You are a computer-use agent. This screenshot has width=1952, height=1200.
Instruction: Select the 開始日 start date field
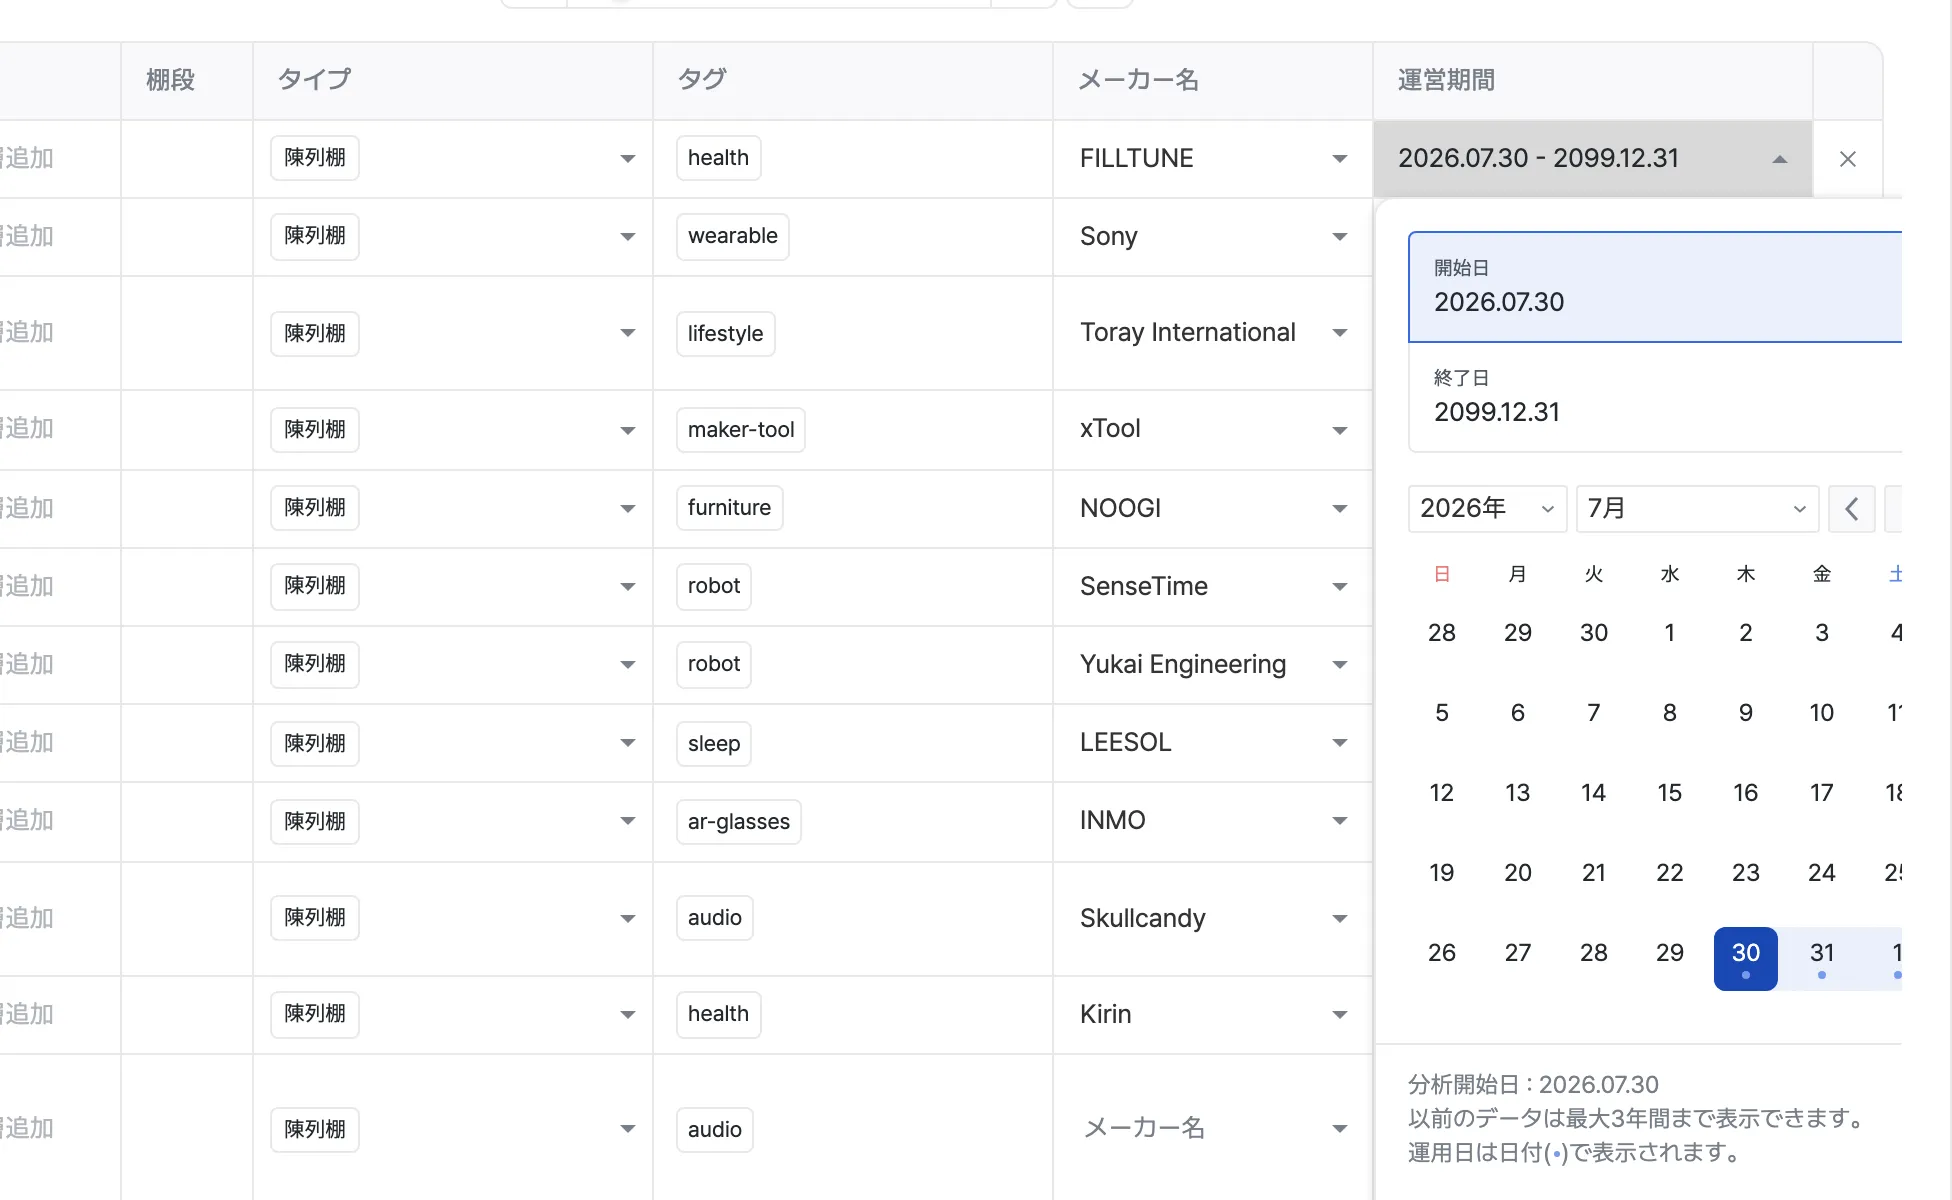tap(1655, 287)
